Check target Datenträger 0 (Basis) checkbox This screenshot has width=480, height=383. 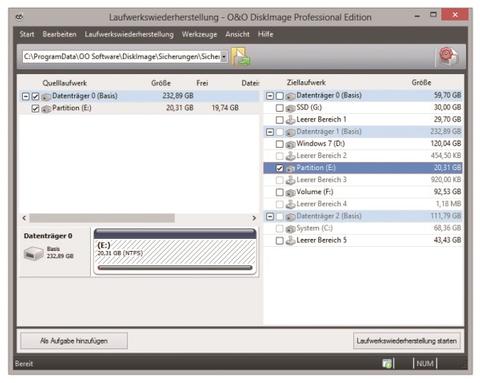tap(280, 96)
